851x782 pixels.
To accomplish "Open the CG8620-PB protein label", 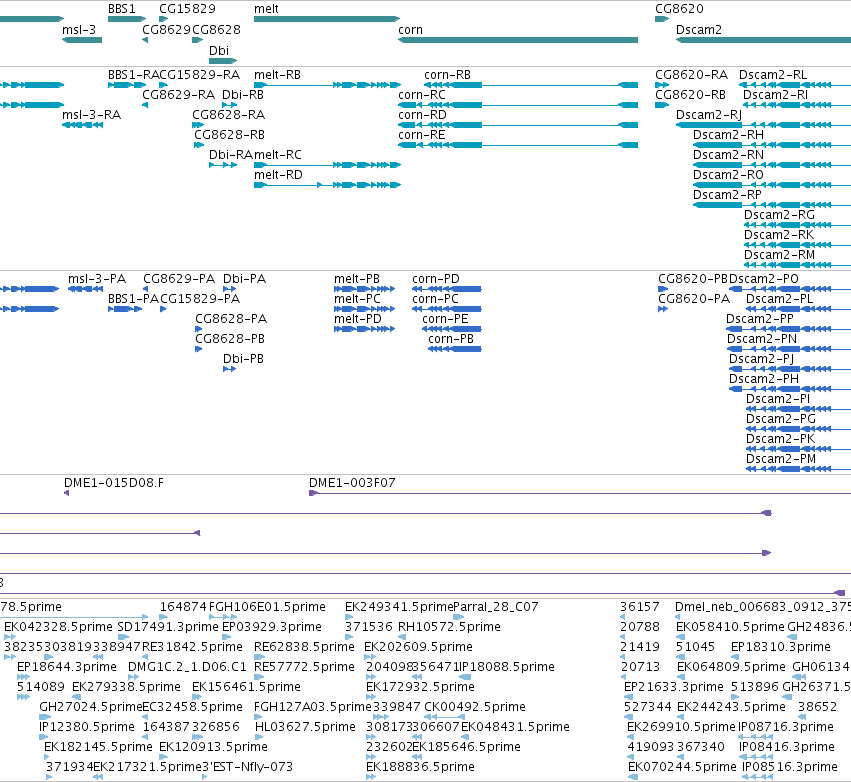I will pos(693,279).
